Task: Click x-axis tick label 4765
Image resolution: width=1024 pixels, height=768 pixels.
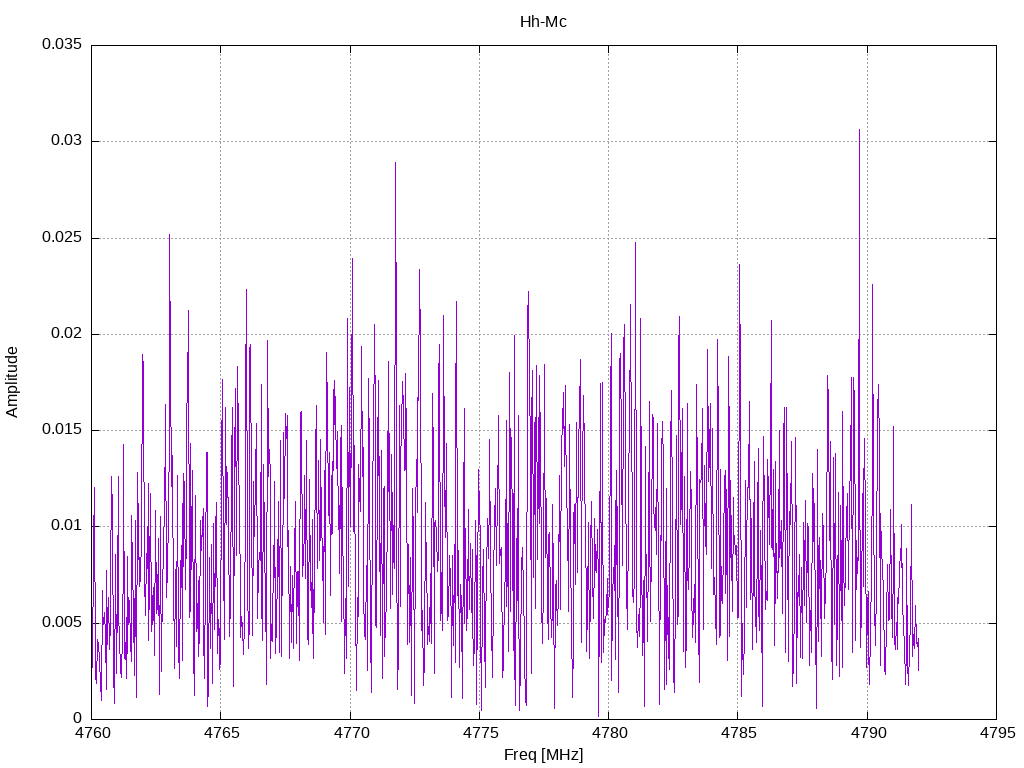Action: click(221, 733)
